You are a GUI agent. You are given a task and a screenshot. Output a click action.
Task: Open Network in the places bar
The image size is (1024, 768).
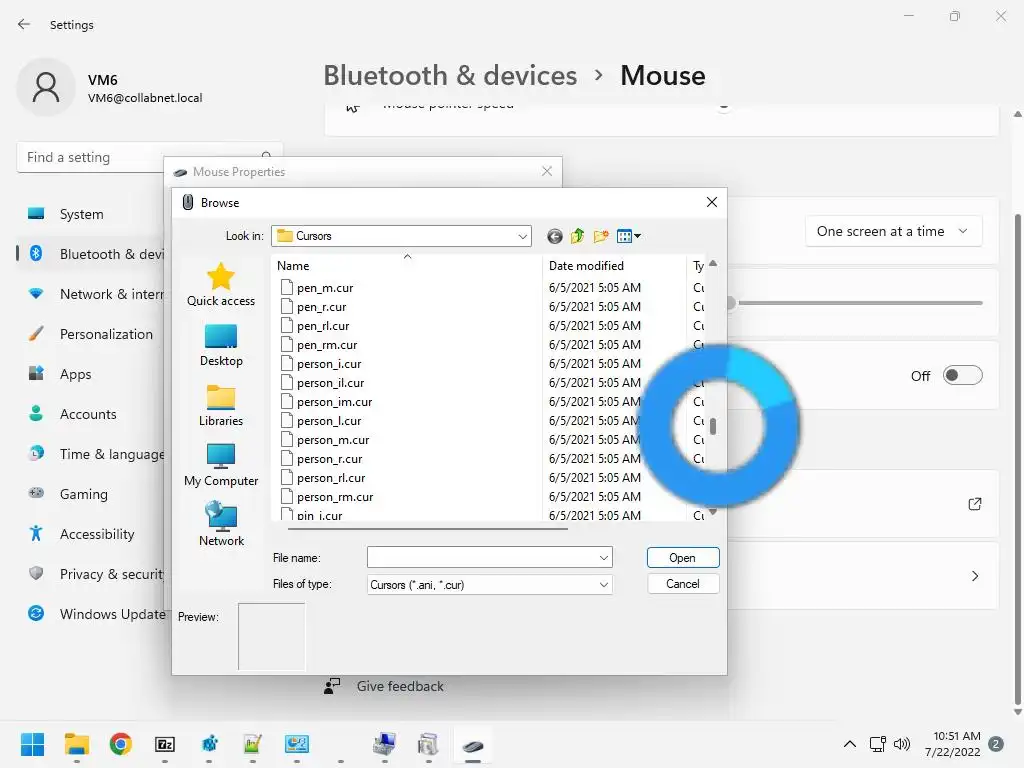[x=221, y=524]
